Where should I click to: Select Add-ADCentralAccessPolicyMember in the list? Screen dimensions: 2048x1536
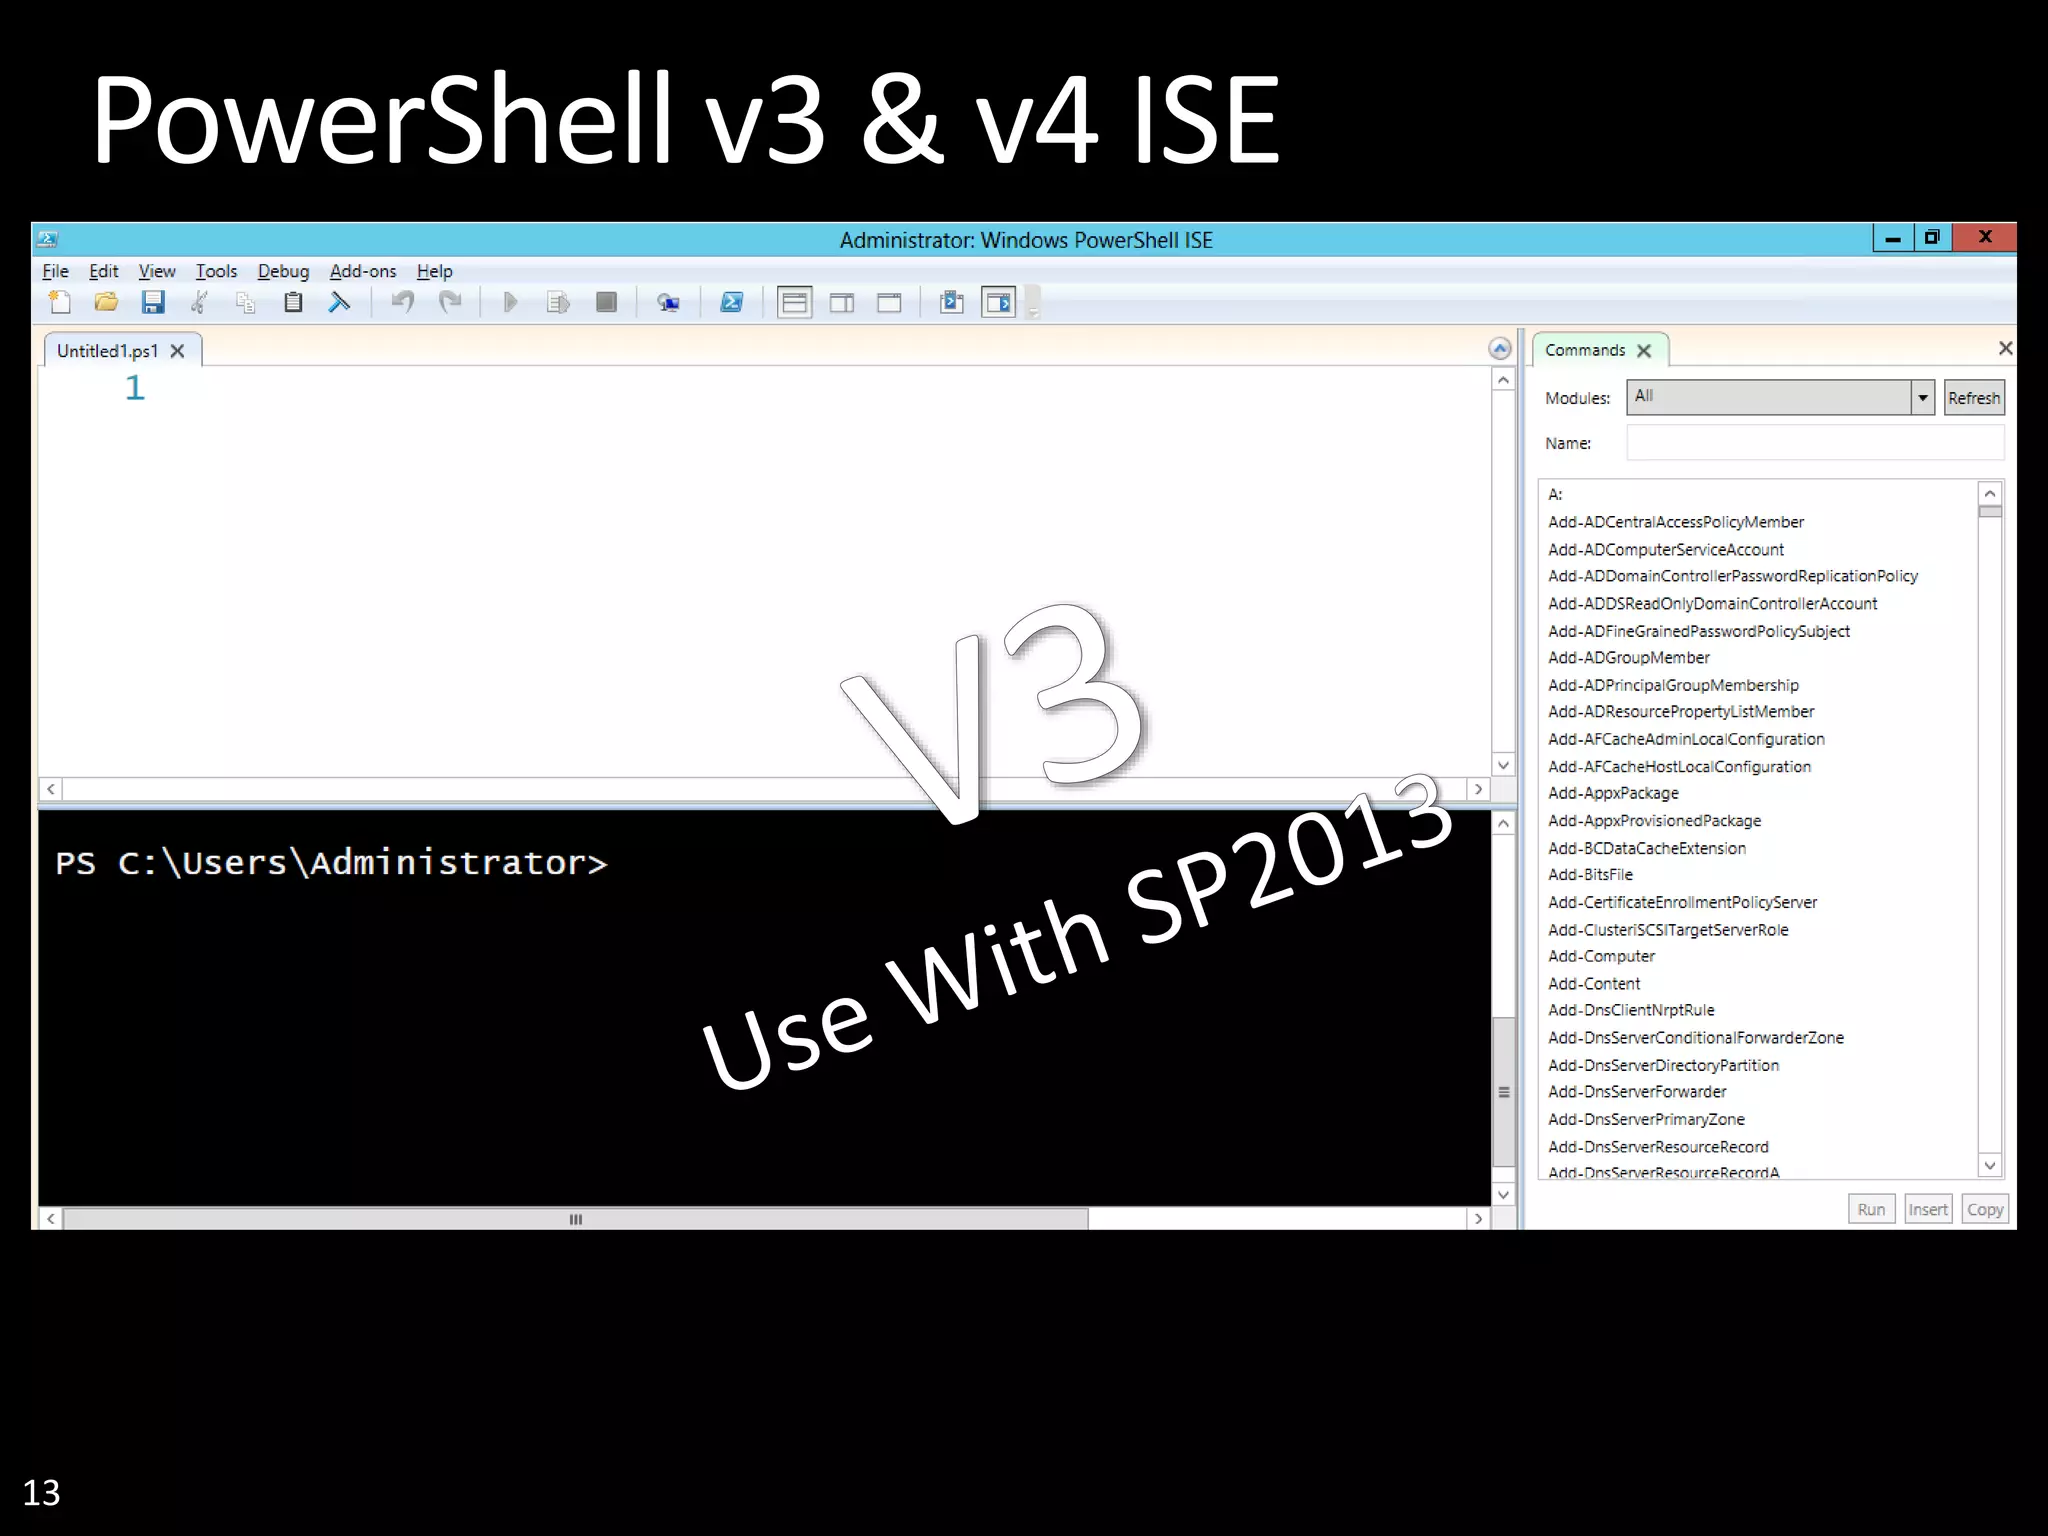pyautogui.click(x=1676, y=522)
